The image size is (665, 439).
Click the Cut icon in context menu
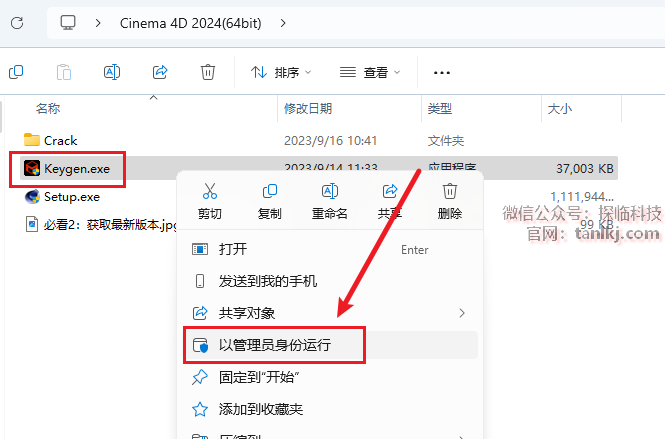pyautogui.click(x=209, y=191)
